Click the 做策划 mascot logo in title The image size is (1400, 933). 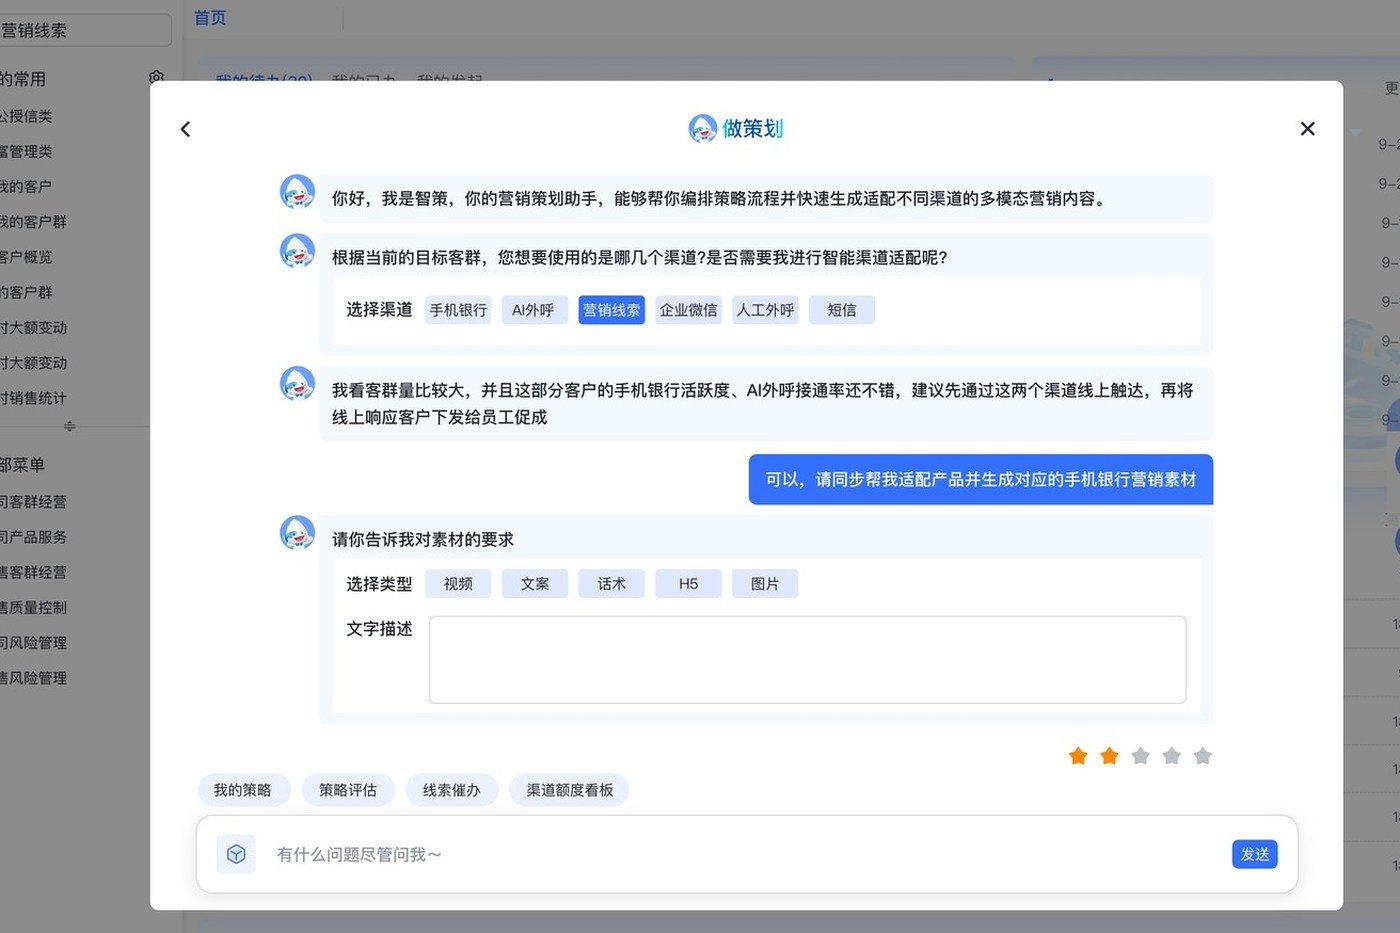703,128
